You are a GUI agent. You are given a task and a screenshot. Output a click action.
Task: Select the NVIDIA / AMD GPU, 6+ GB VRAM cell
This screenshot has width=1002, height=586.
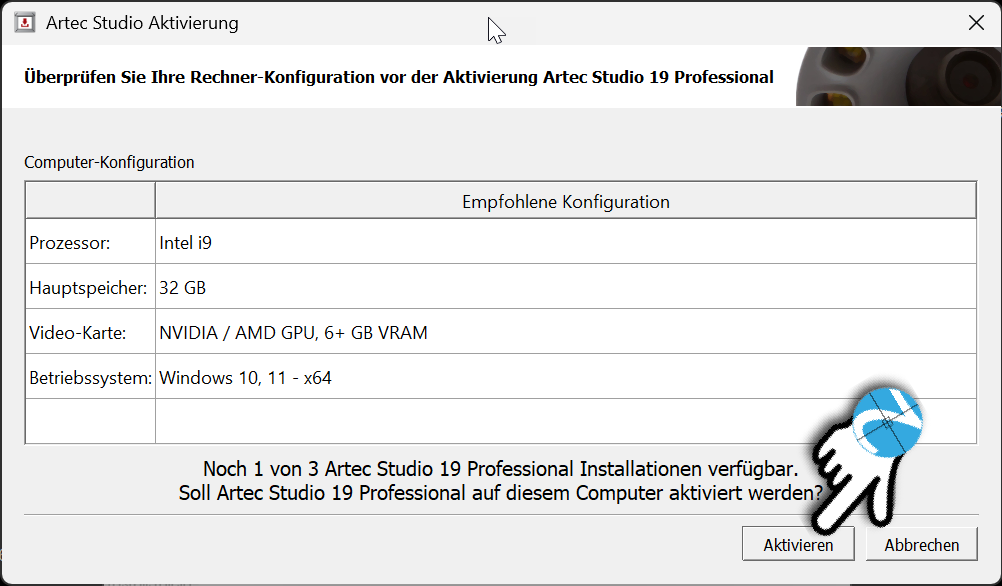point(566,332)
